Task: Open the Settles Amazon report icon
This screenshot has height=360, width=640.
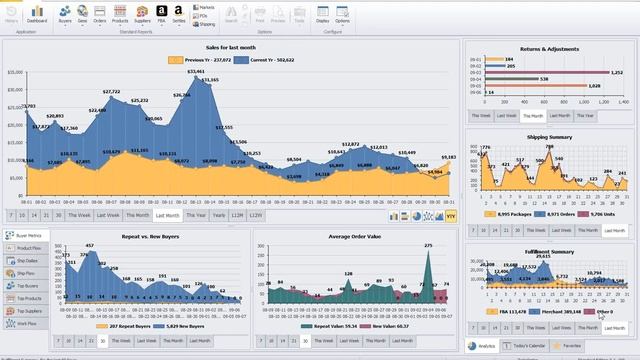Action: 178,14
